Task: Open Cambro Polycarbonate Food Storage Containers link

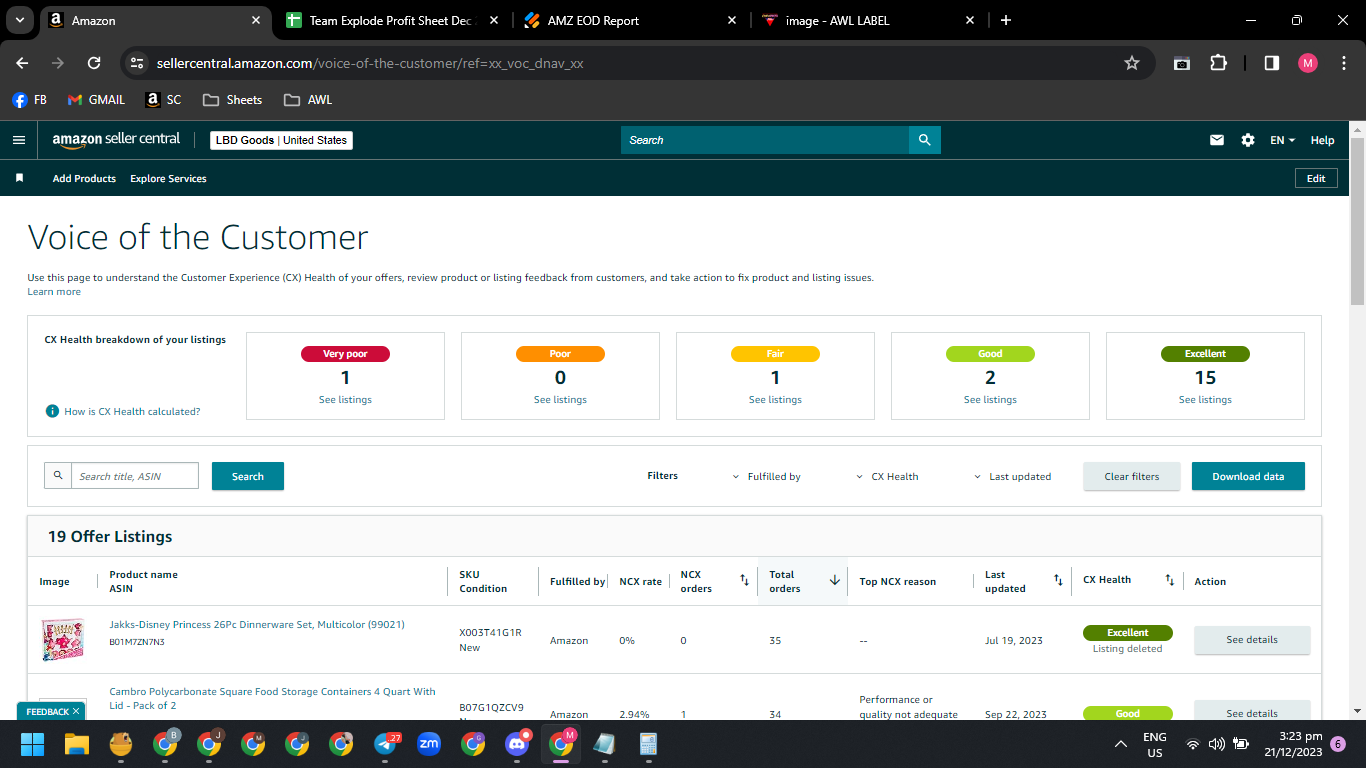Action: [272, 698]
